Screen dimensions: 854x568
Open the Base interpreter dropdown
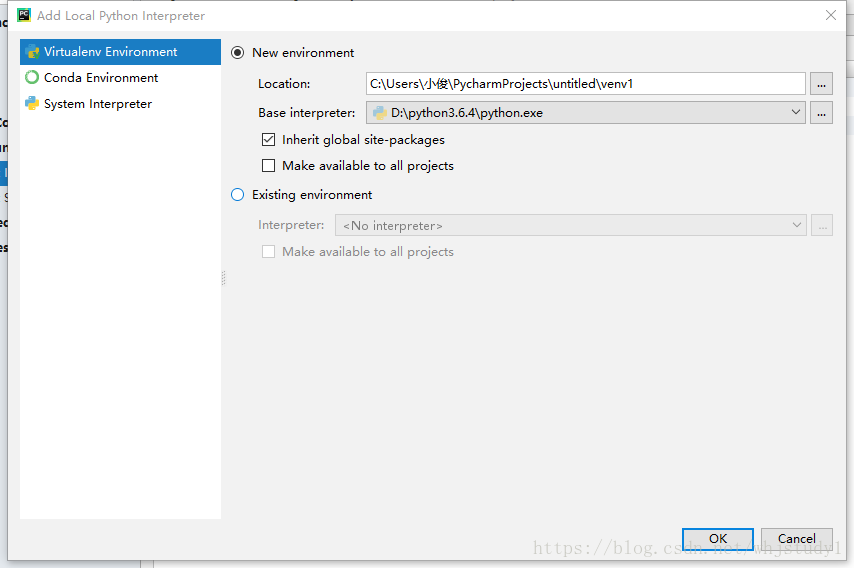coord(585,113)
